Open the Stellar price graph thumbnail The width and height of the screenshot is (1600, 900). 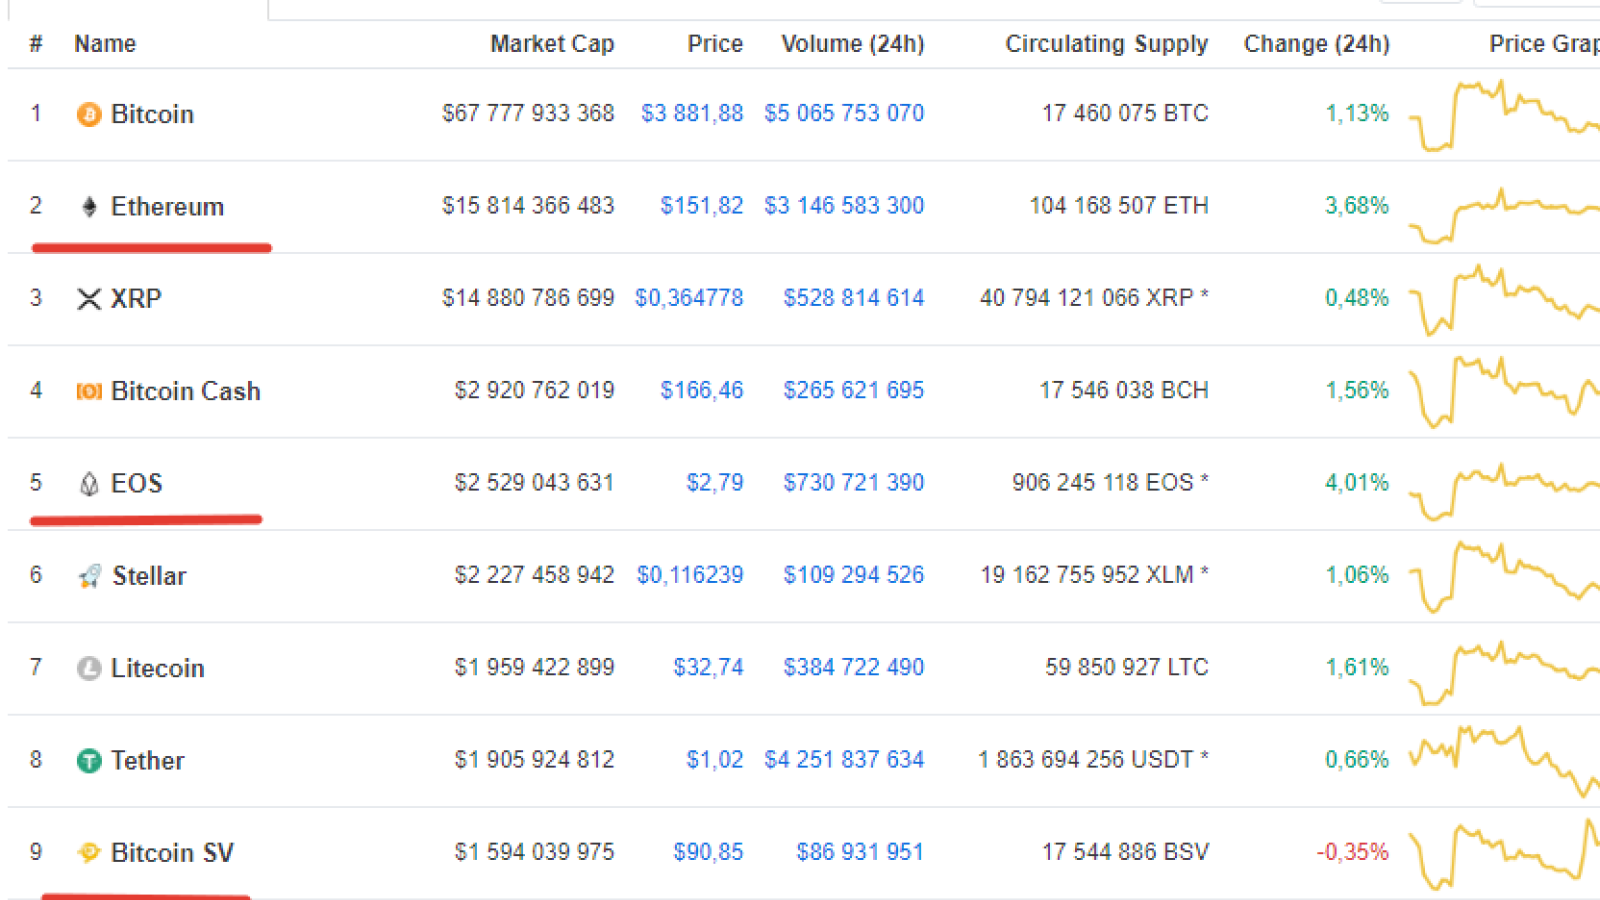(x=1504, y=576)
